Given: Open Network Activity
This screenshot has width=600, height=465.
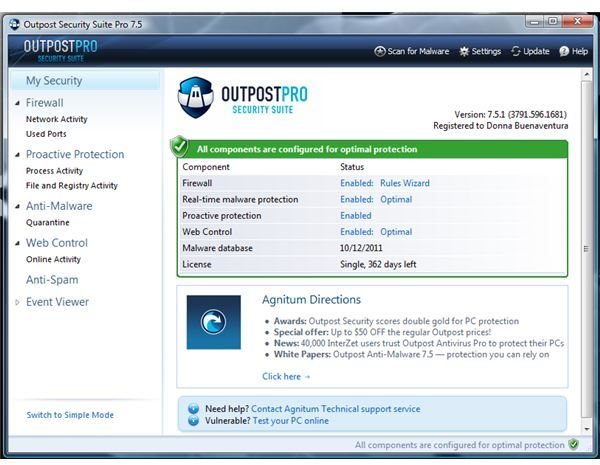Looking at the screenshot, I should click(x=57, y=119).
